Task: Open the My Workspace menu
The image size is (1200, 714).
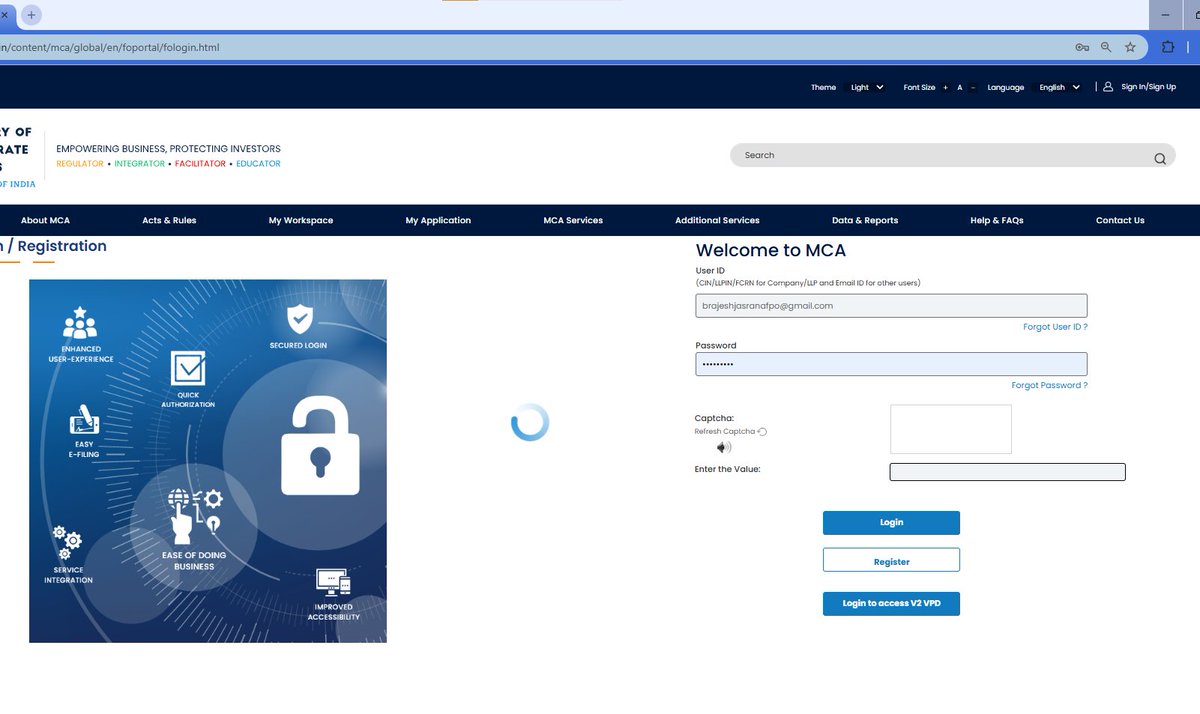Action: coord(301,220)
